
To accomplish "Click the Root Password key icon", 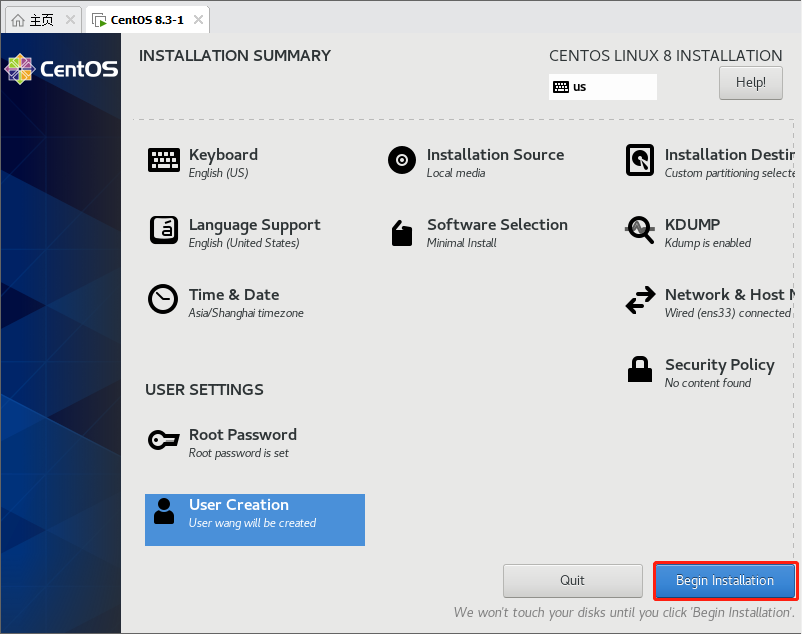I will (164, 440).
